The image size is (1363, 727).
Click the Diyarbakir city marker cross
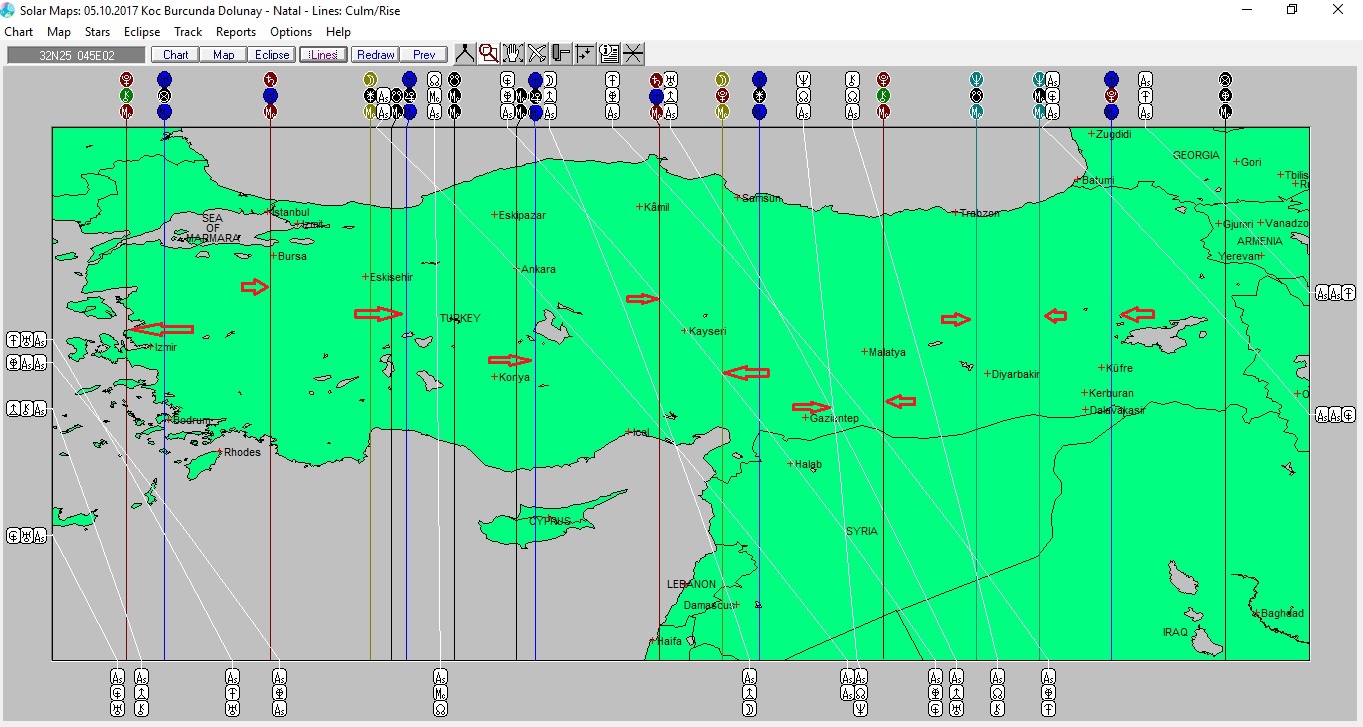tap(987, 374)
